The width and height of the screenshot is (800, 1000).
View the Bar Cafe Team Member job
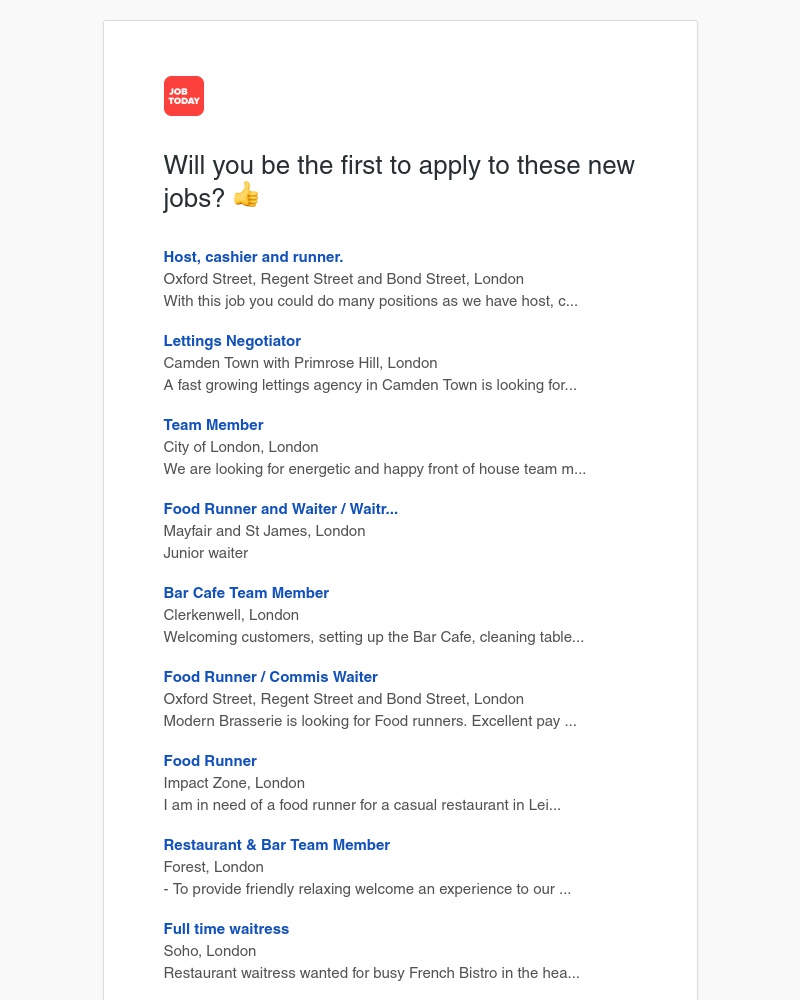pos(246,593)
